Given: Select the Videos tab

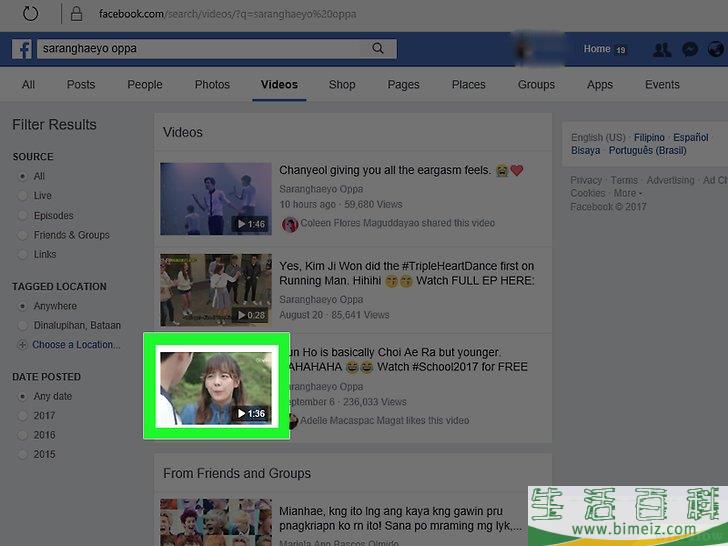Looking at the screenshot, I should pyautogui.click(x=279, y=84).
